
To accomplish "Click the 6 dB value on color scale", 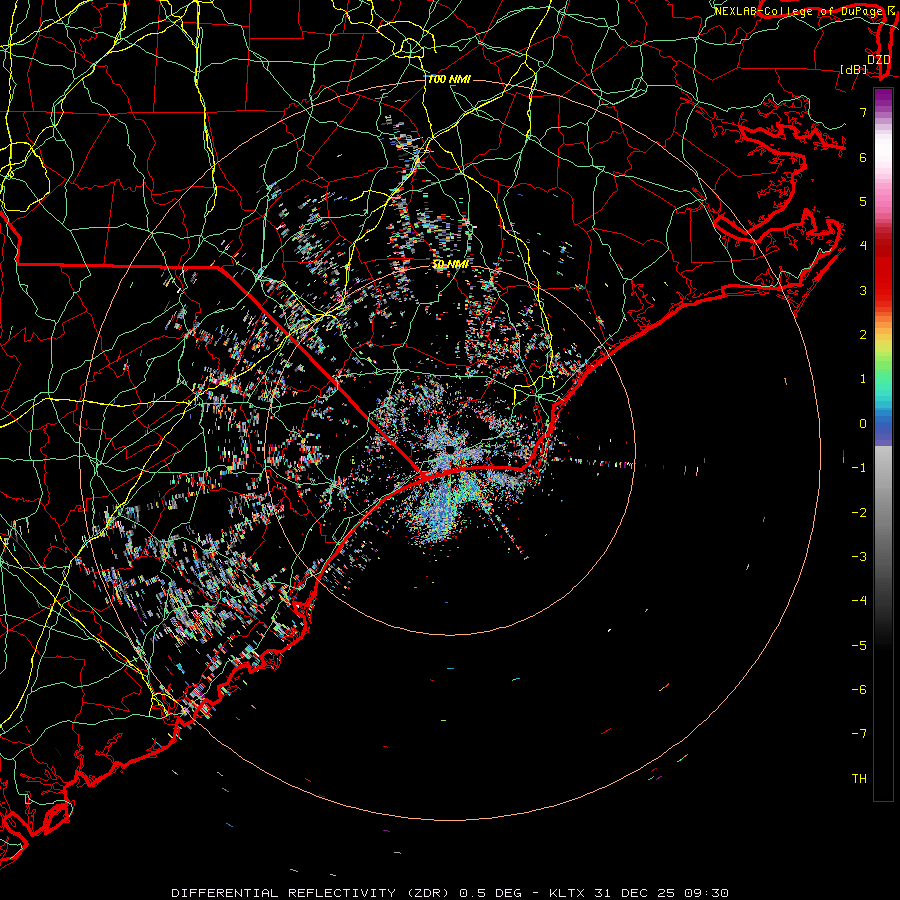I will click(863, 157).
